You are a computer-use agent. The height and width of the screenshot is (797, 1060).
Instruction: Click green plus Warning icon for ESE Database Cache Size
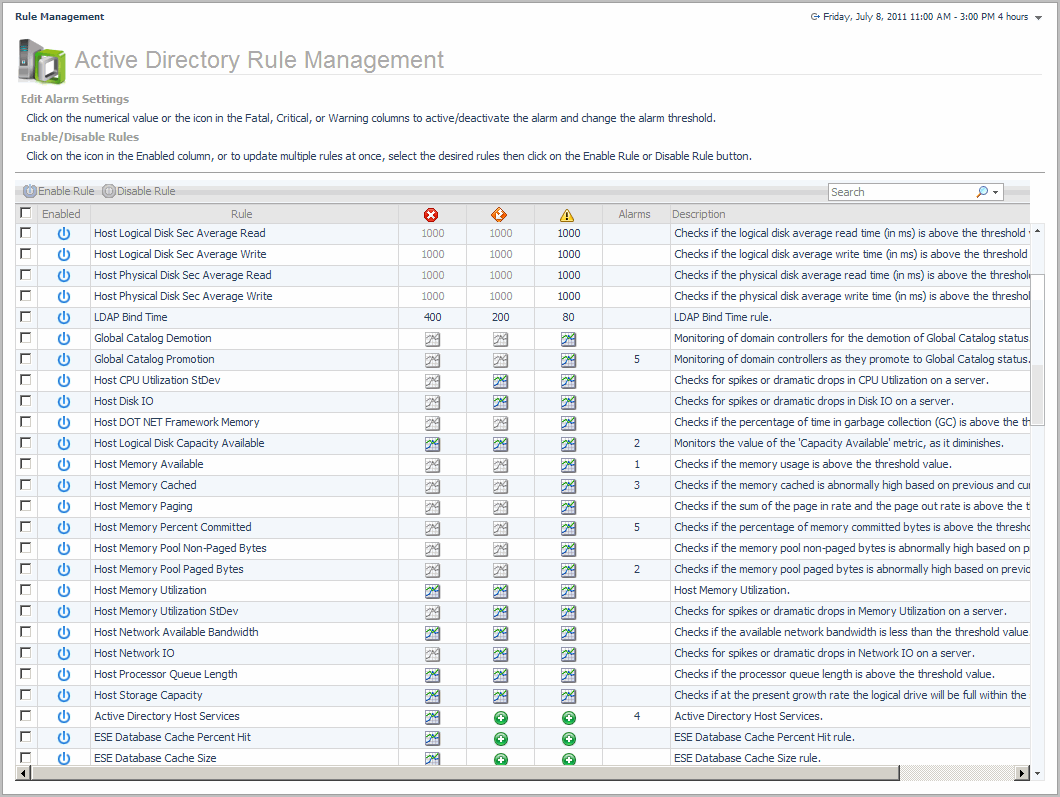tap(568, 759)
